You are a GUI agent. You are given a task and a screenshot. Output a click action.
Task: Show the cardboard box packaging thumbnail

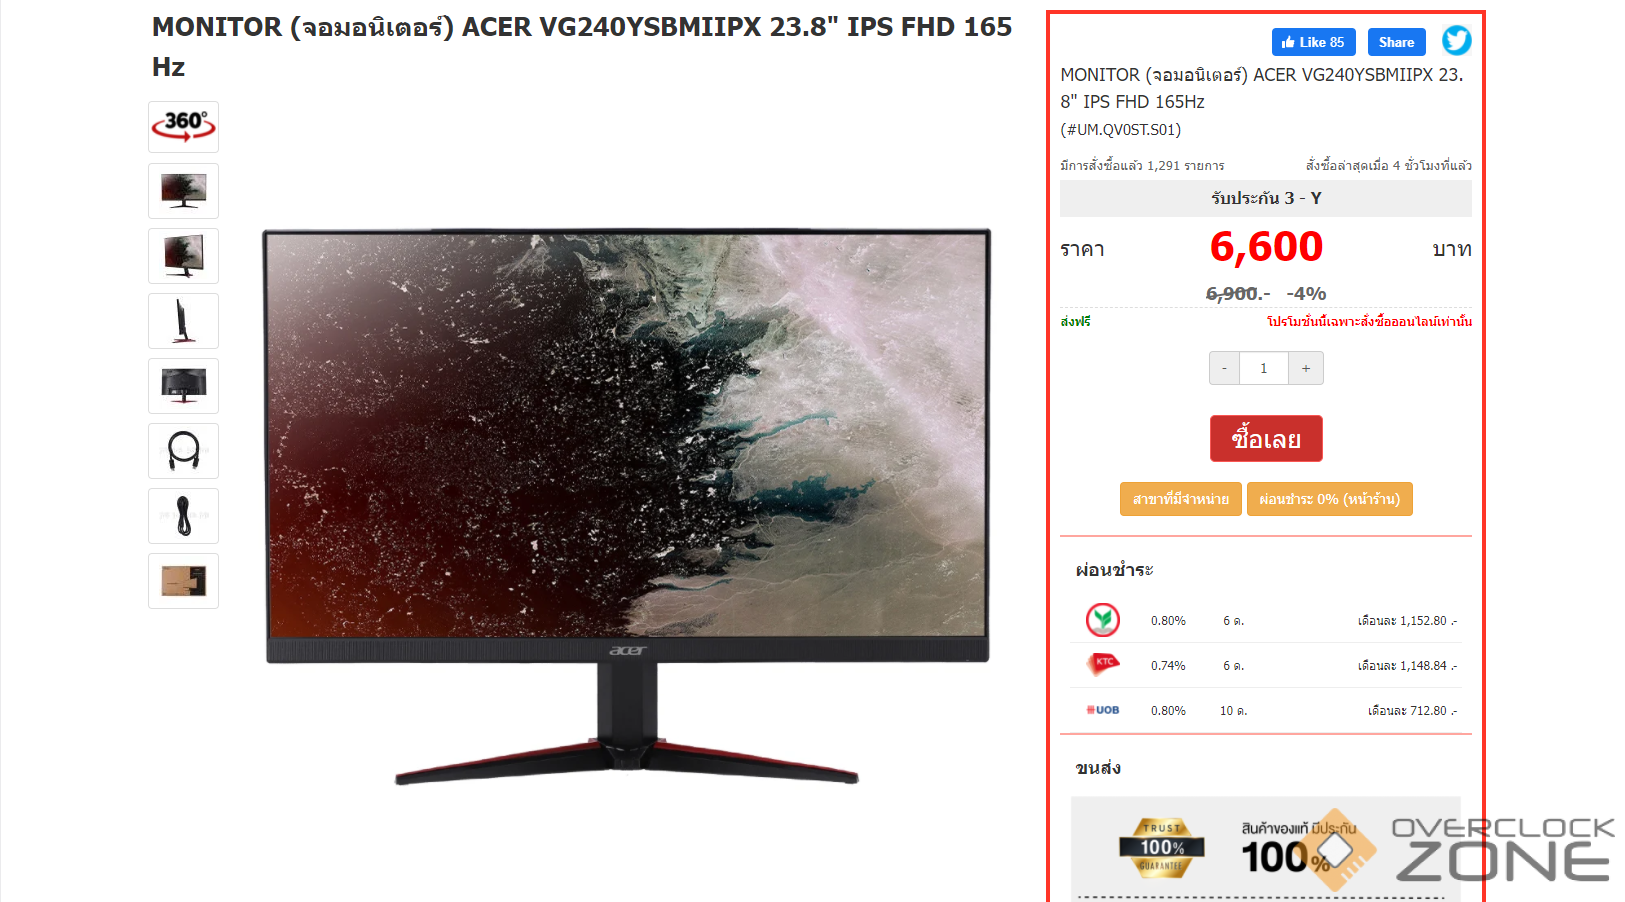point(183,581)
